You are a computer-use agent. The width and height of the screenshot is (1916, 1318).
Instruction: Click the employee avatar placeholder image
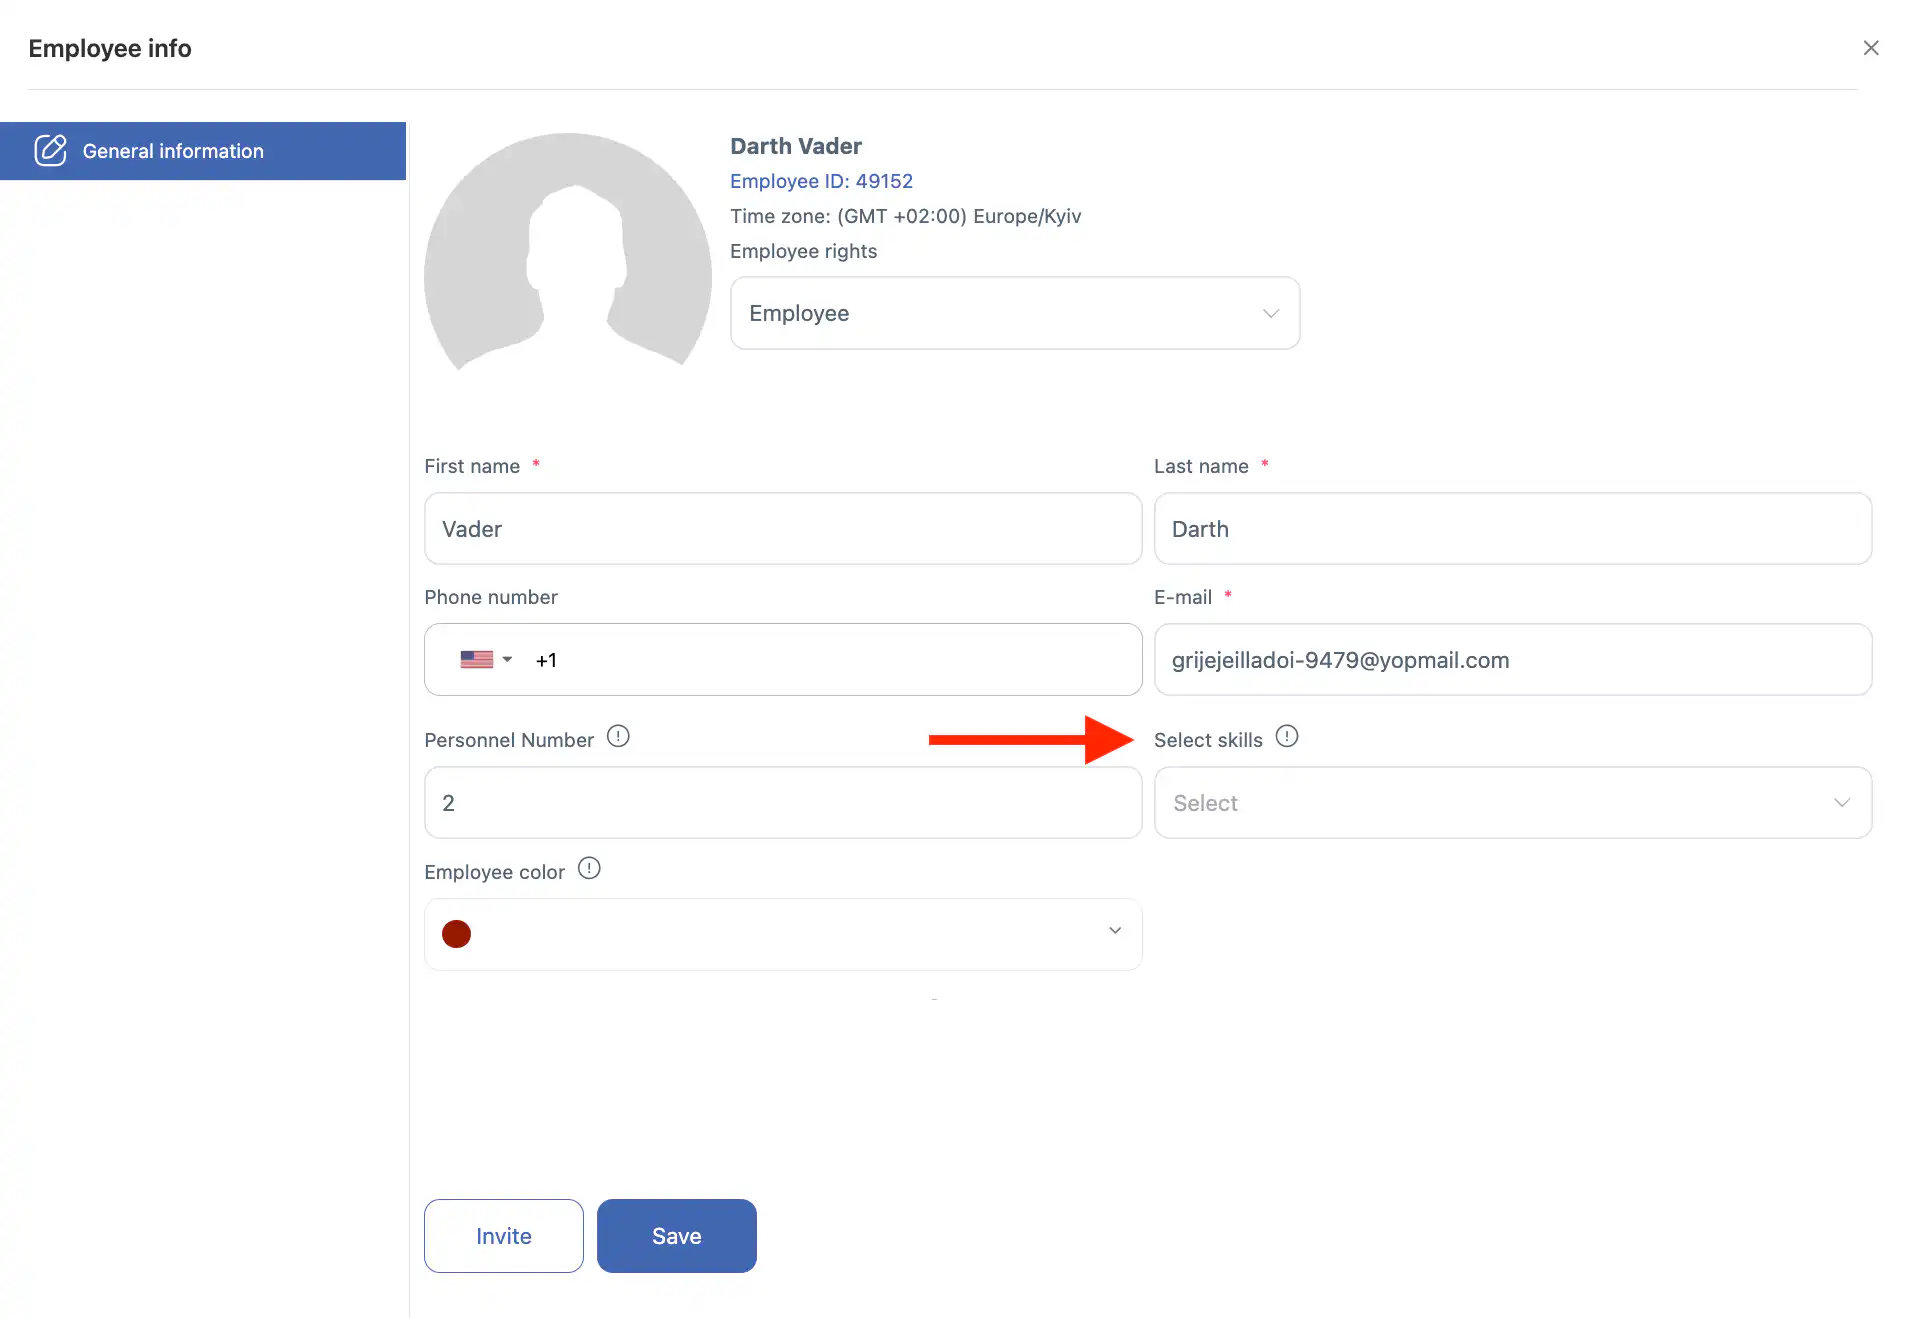coord(567,253)
